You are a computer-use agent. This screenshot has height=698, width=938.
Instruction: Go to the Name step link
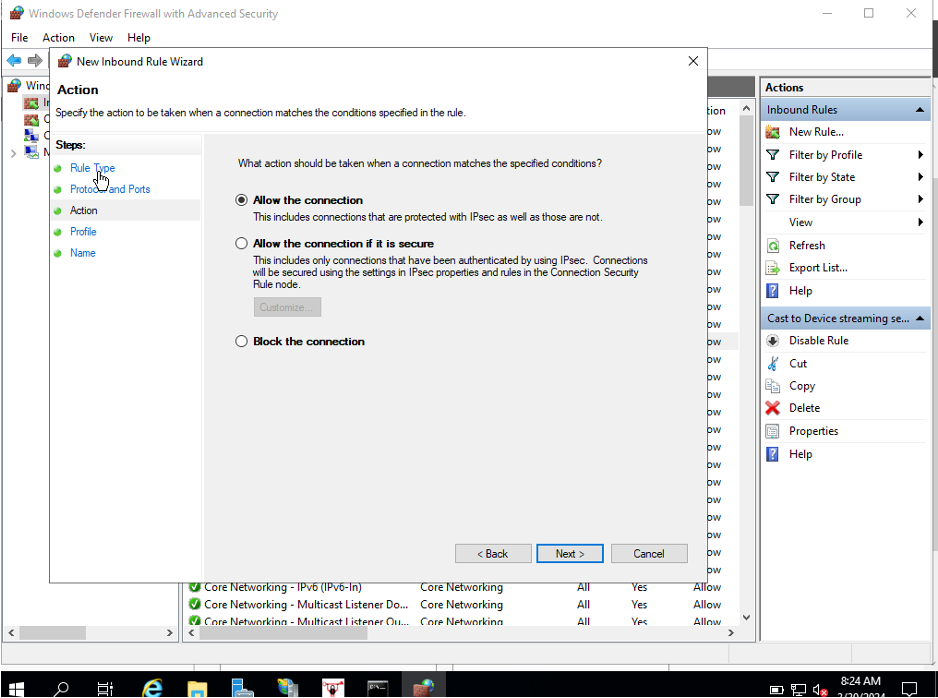pos(83,253)
